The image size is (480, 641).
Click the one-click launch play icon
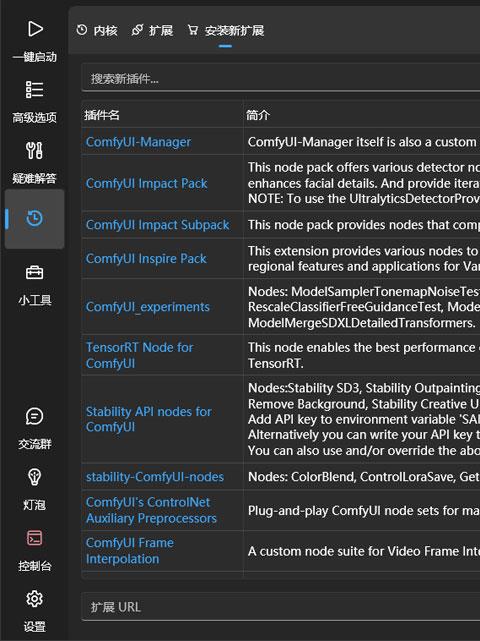(35, 29)
